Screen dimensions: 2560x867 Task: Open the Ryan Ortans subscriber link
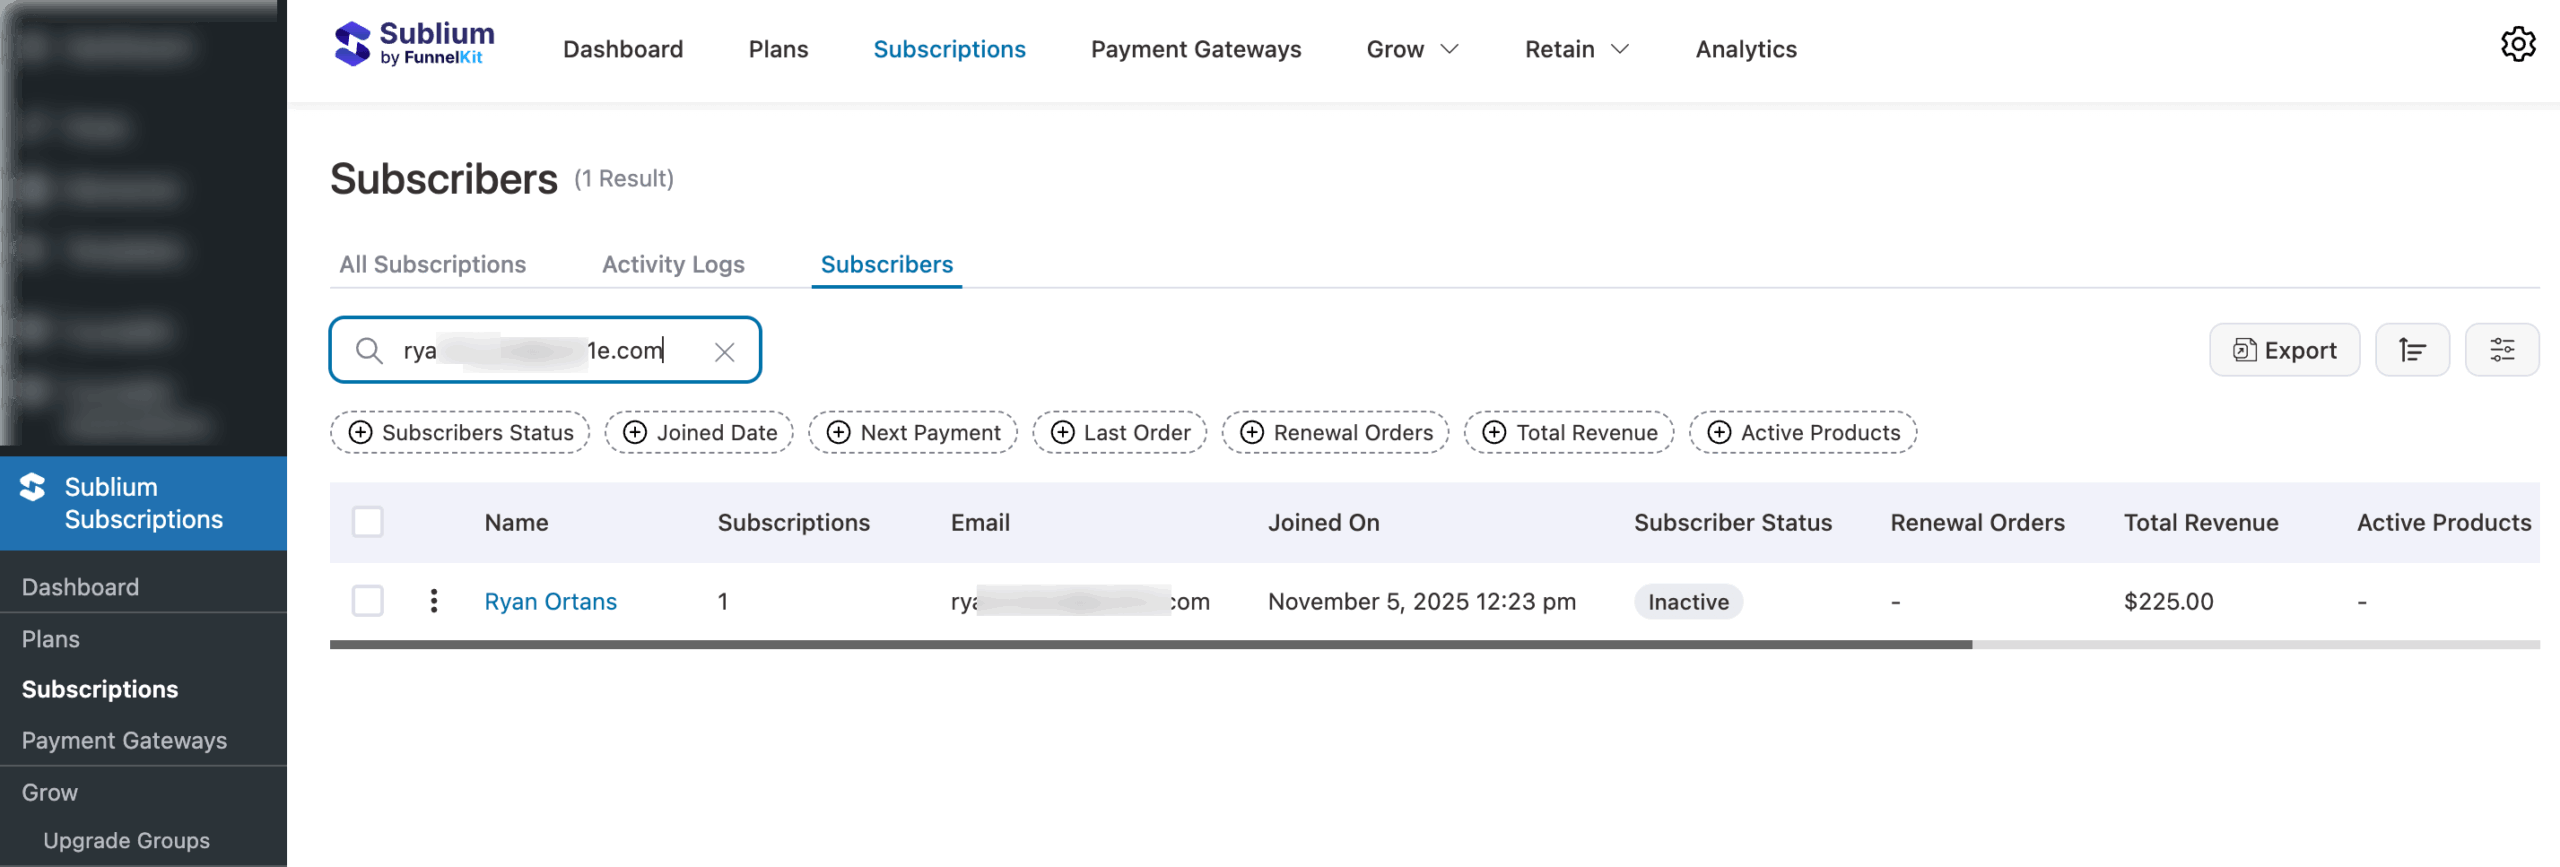pyautogui.click(x=550, y=602)
